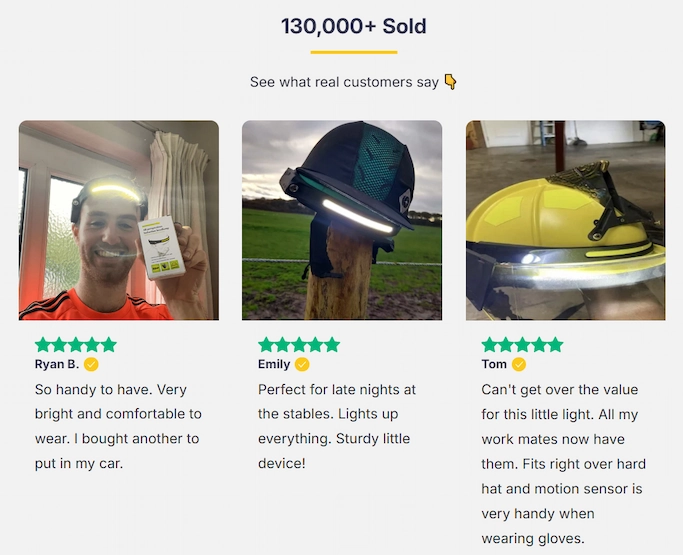Click the verified badge next to Emily
Viewport: 683px width, 555px height.
point(303,364)
